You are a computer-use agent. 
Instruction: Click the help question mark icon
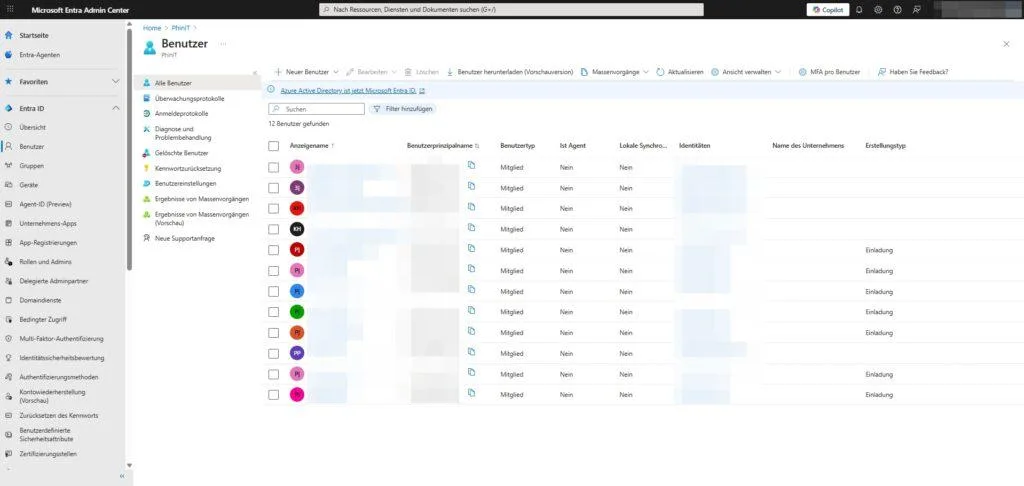point(897,9)
